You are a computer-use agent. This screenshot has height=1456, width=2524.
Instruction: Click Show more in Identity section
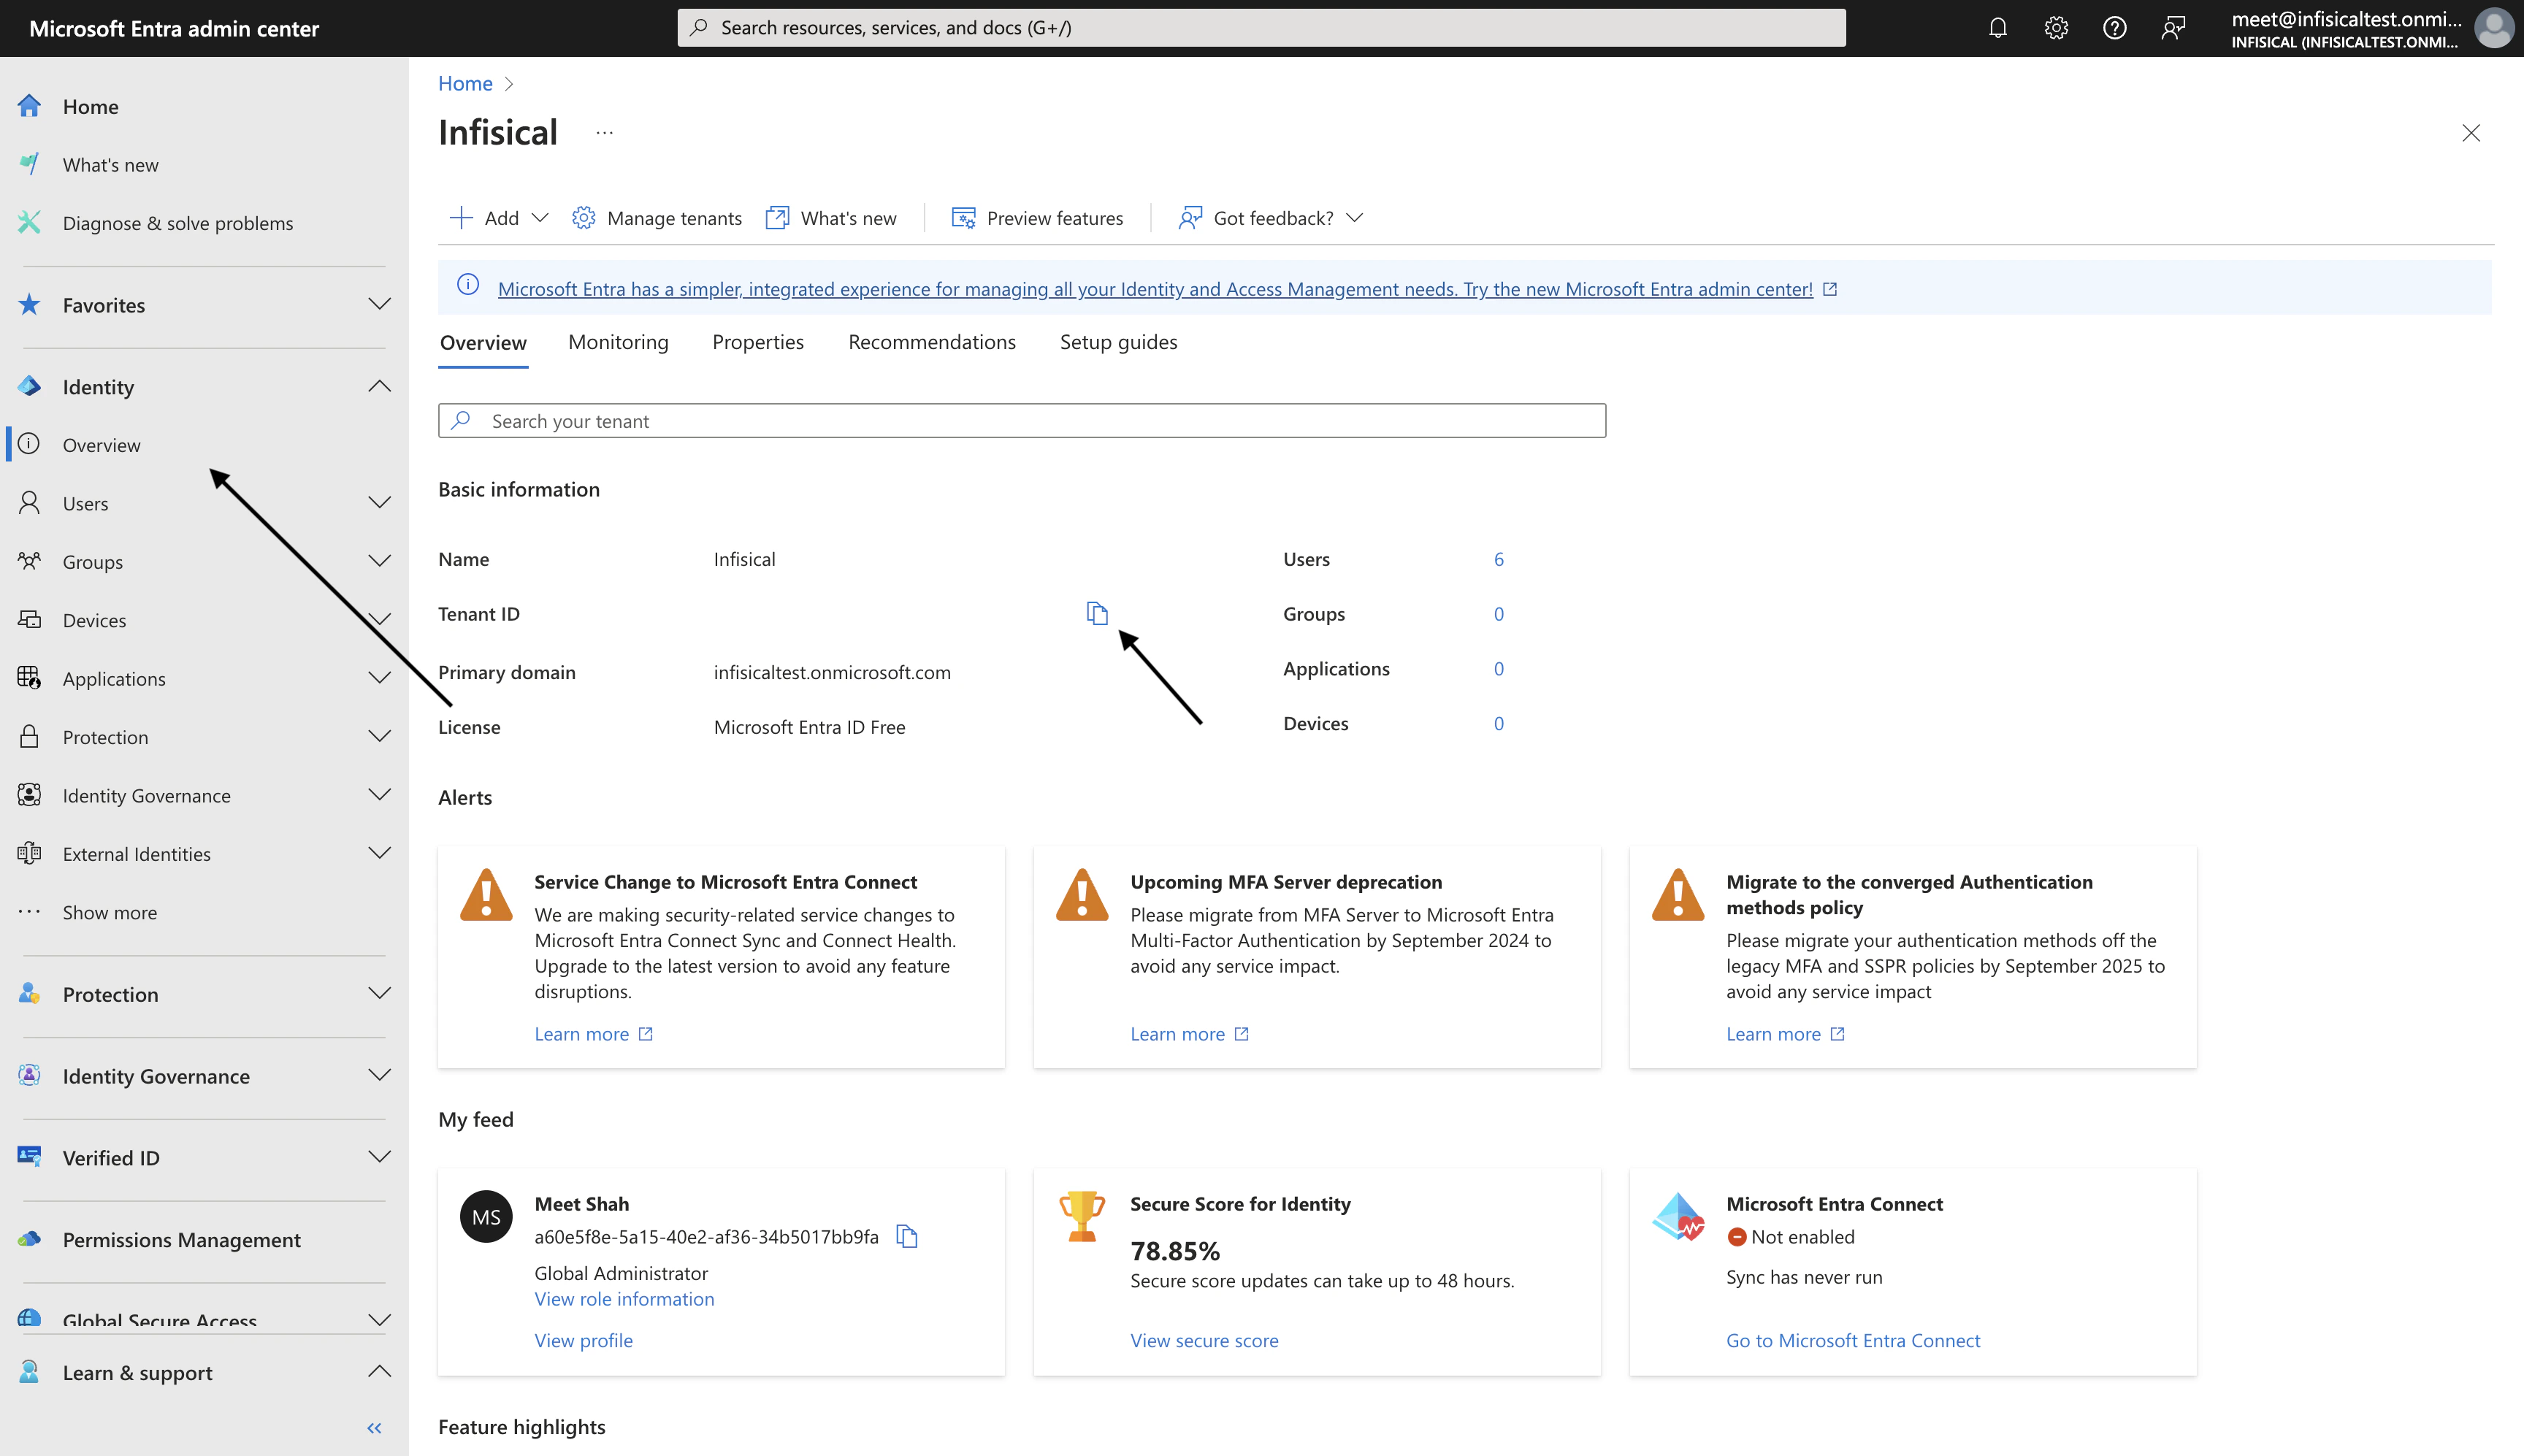(109, 912)
